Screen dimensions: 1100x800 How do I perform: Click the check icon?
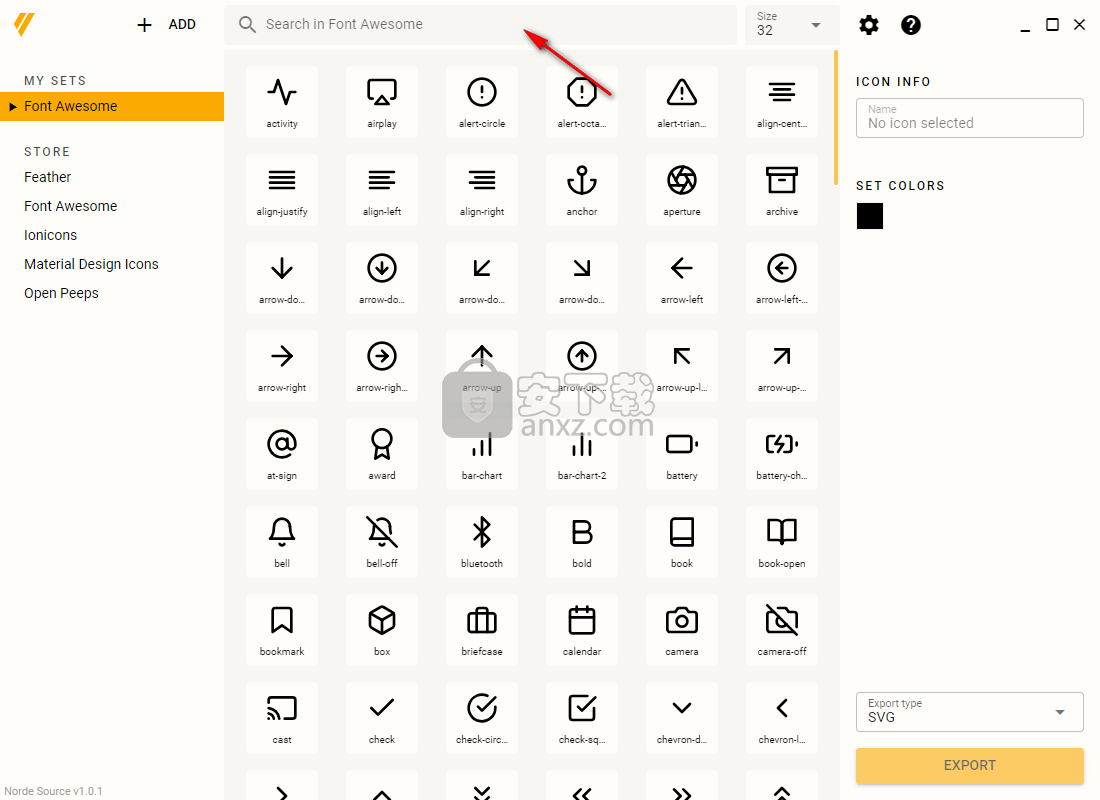point(382,718)
